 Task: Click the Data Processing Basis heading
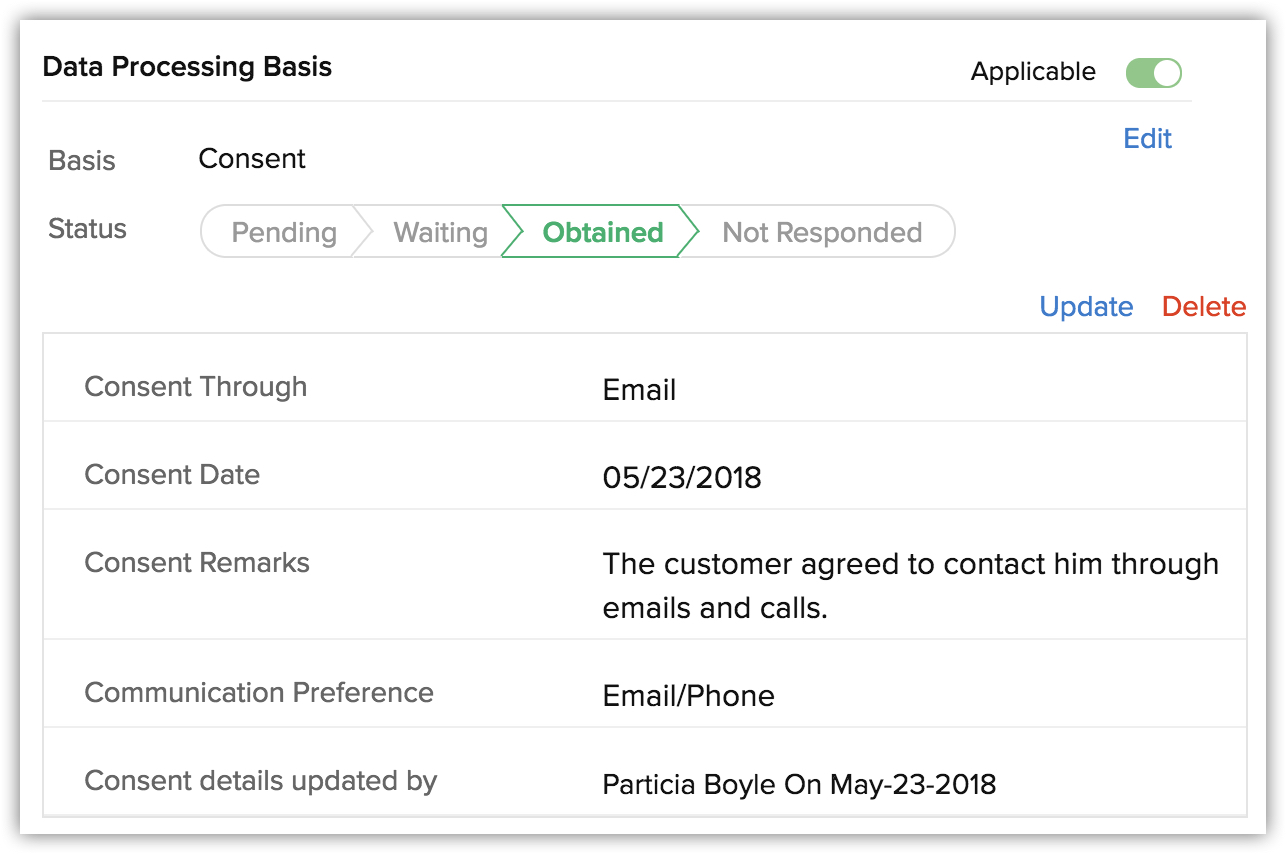187,67
